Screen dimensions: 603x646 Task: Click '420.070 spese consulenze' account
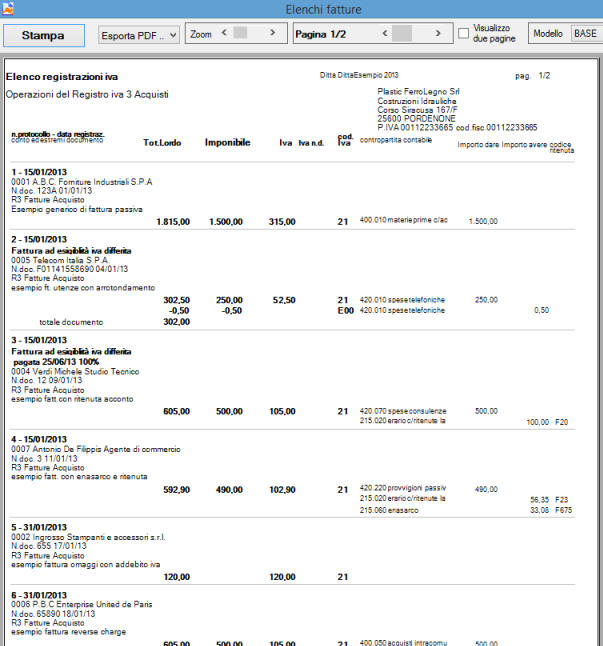[403, 411]
